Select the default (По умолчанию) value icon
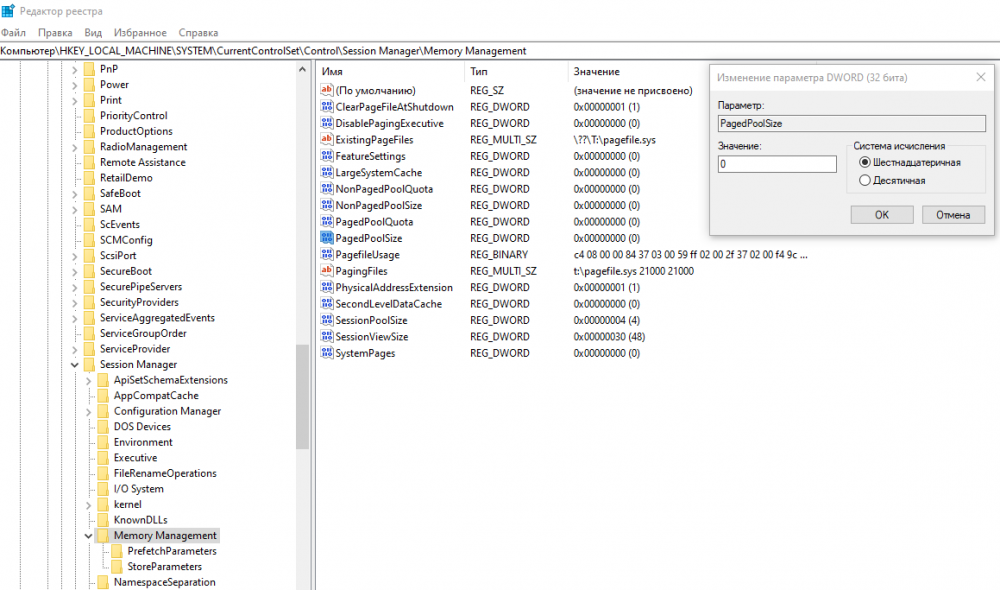 (x=326, y=91)
